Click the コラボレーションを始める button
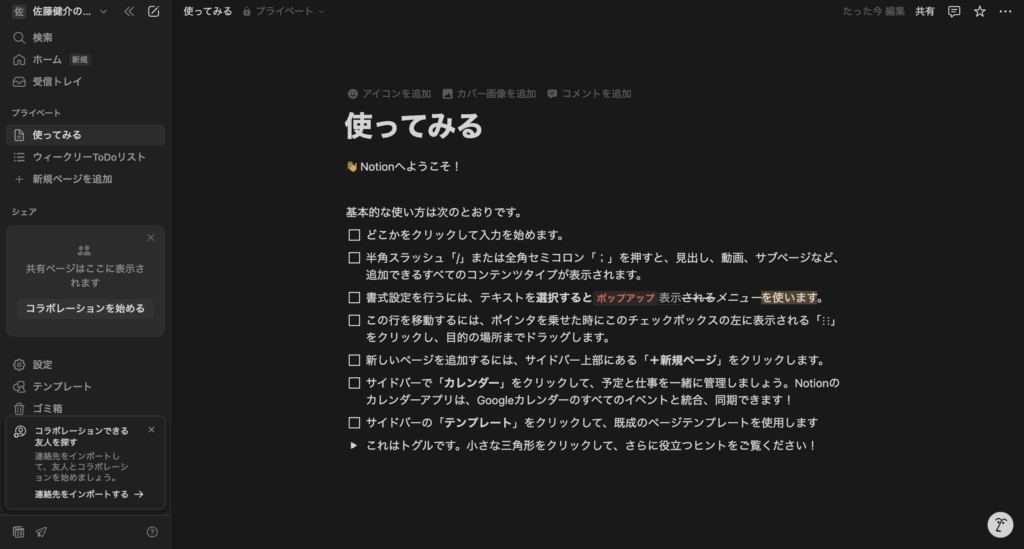Image resolution: width=1024 pixels, height=549 pixels. pyautogui.click(x=85, y=308)
